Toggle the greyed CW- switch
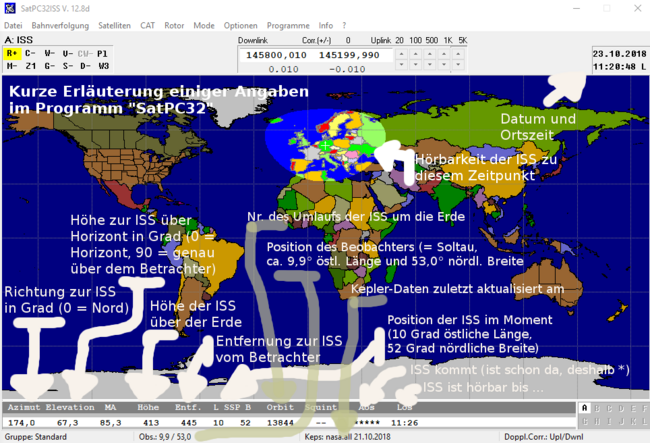Viewport: 650px width, 443px height. pos(85,53)
